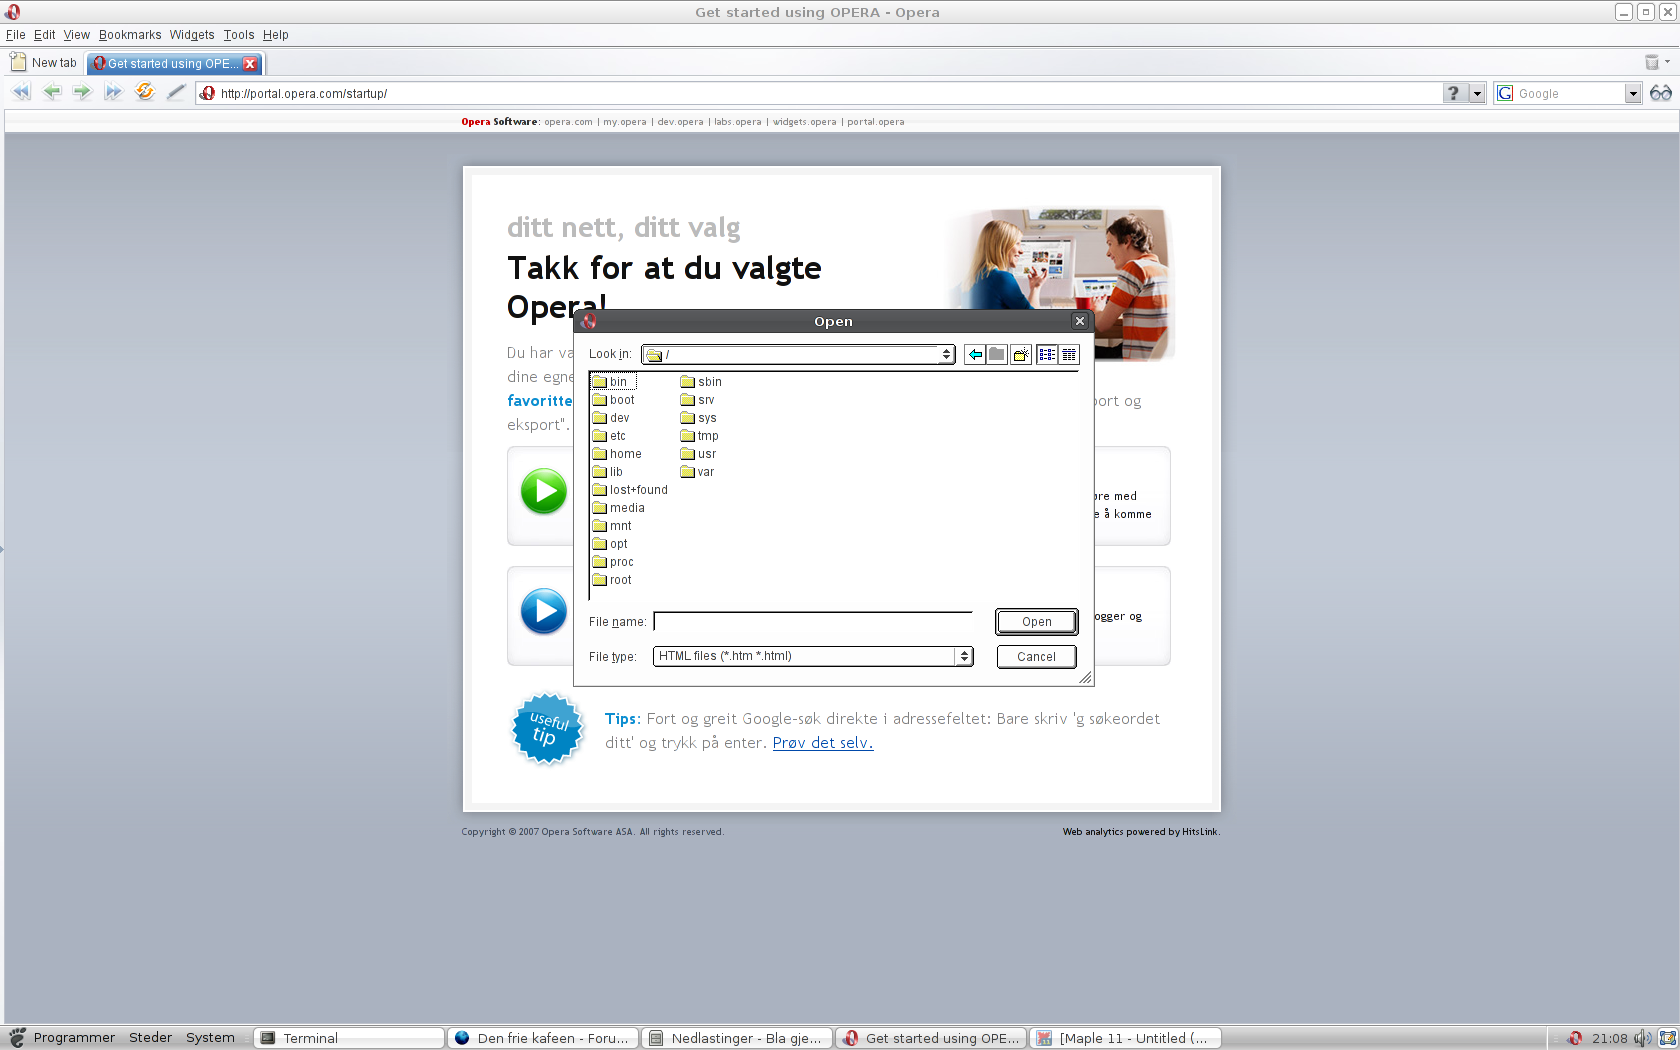Screen dimensions: 1680x1050
Task: Open the widgets.opera link in header
Action: click(x=804, y=122)
